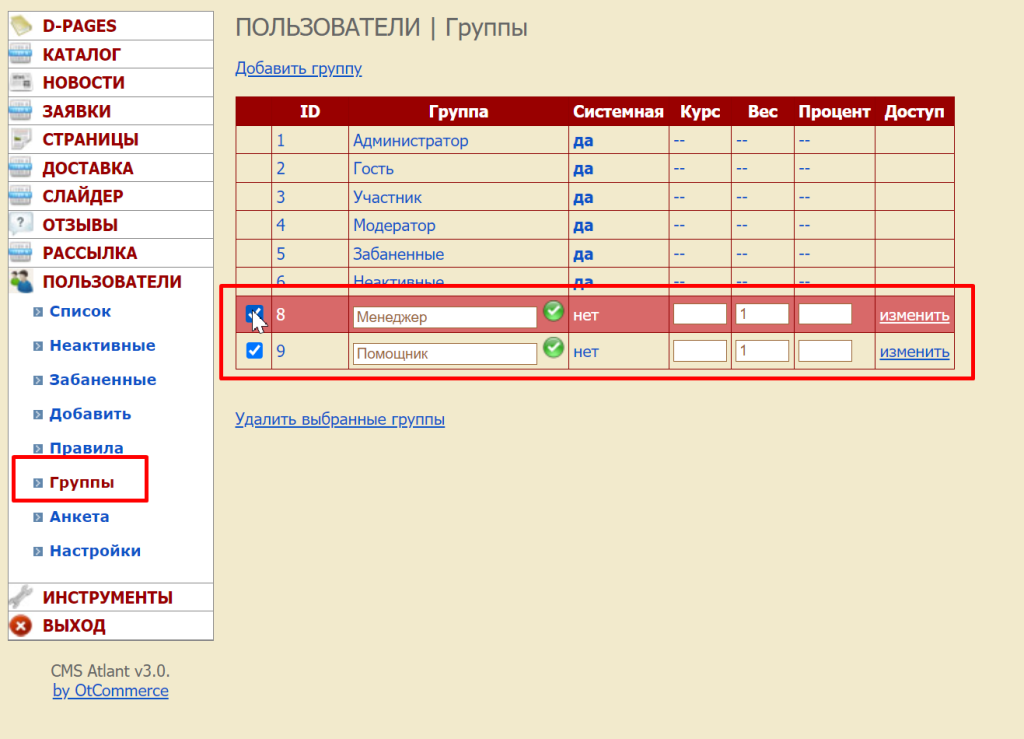This screenshot has width=1024, height=739.
Task: Click the РАССЫЛКА sidebar icon
Action: click(x=21, y=253)
